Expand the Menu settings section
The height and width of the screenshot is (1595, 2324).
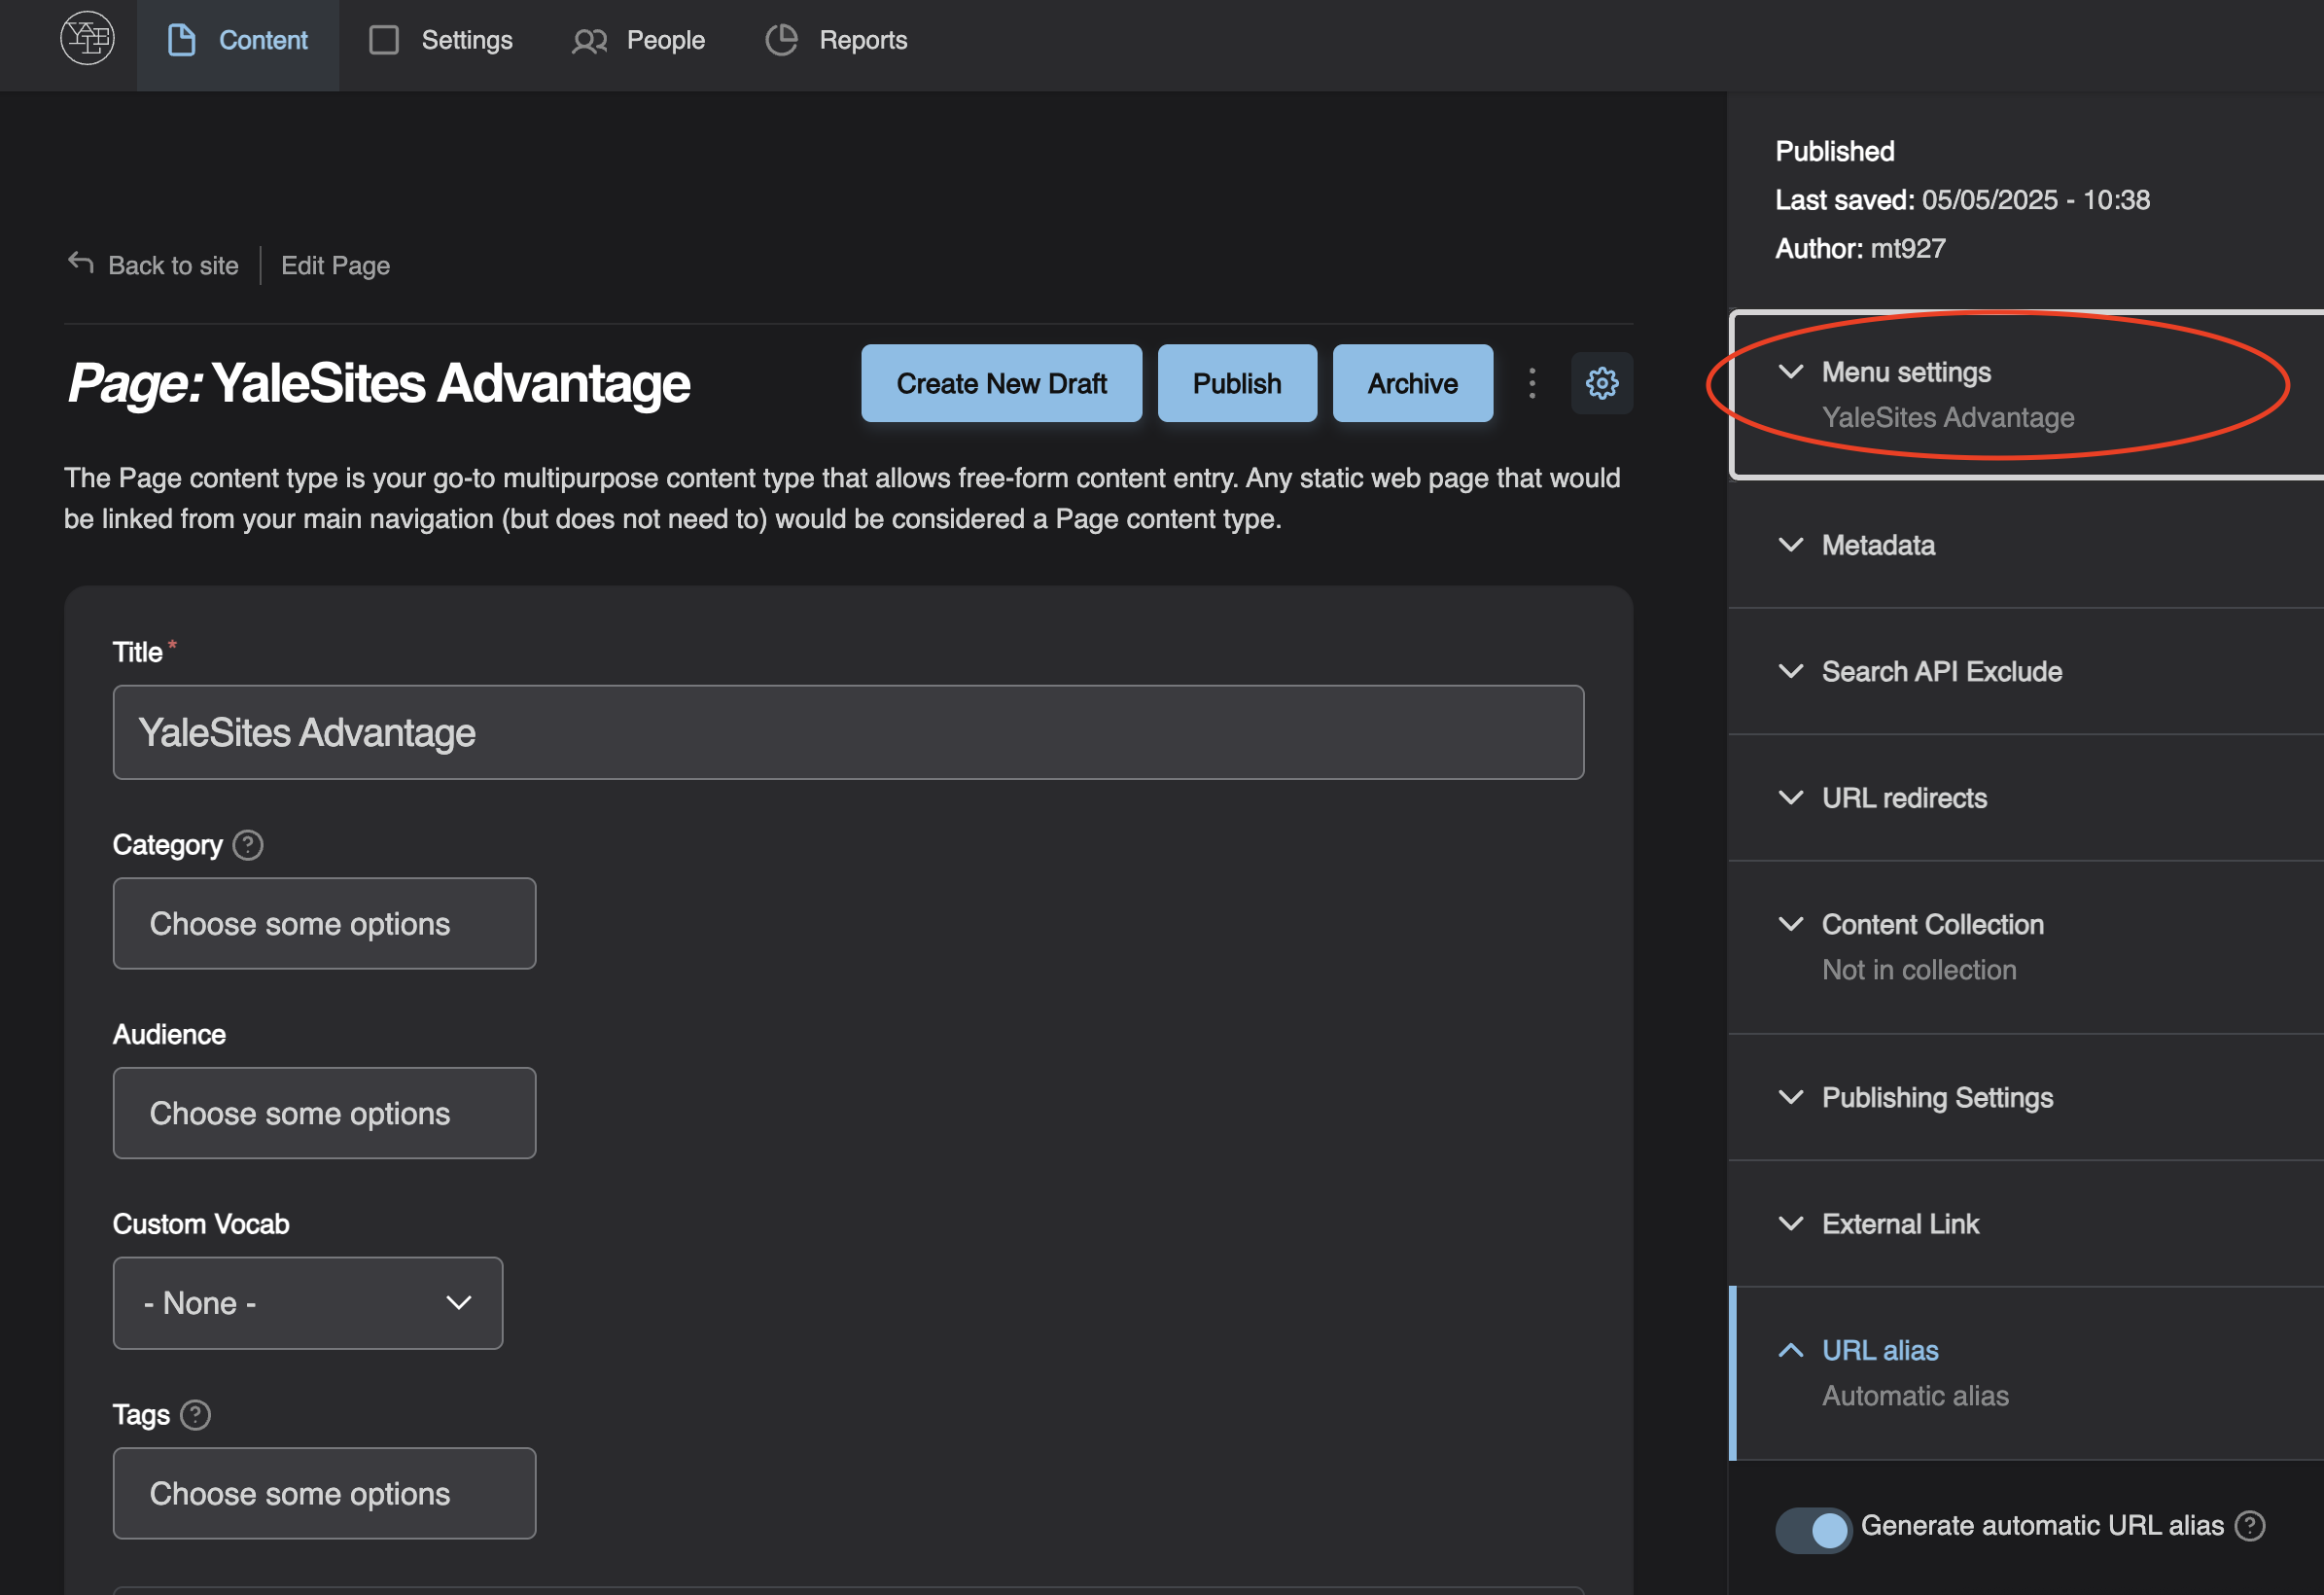[x=2028, y=394]
